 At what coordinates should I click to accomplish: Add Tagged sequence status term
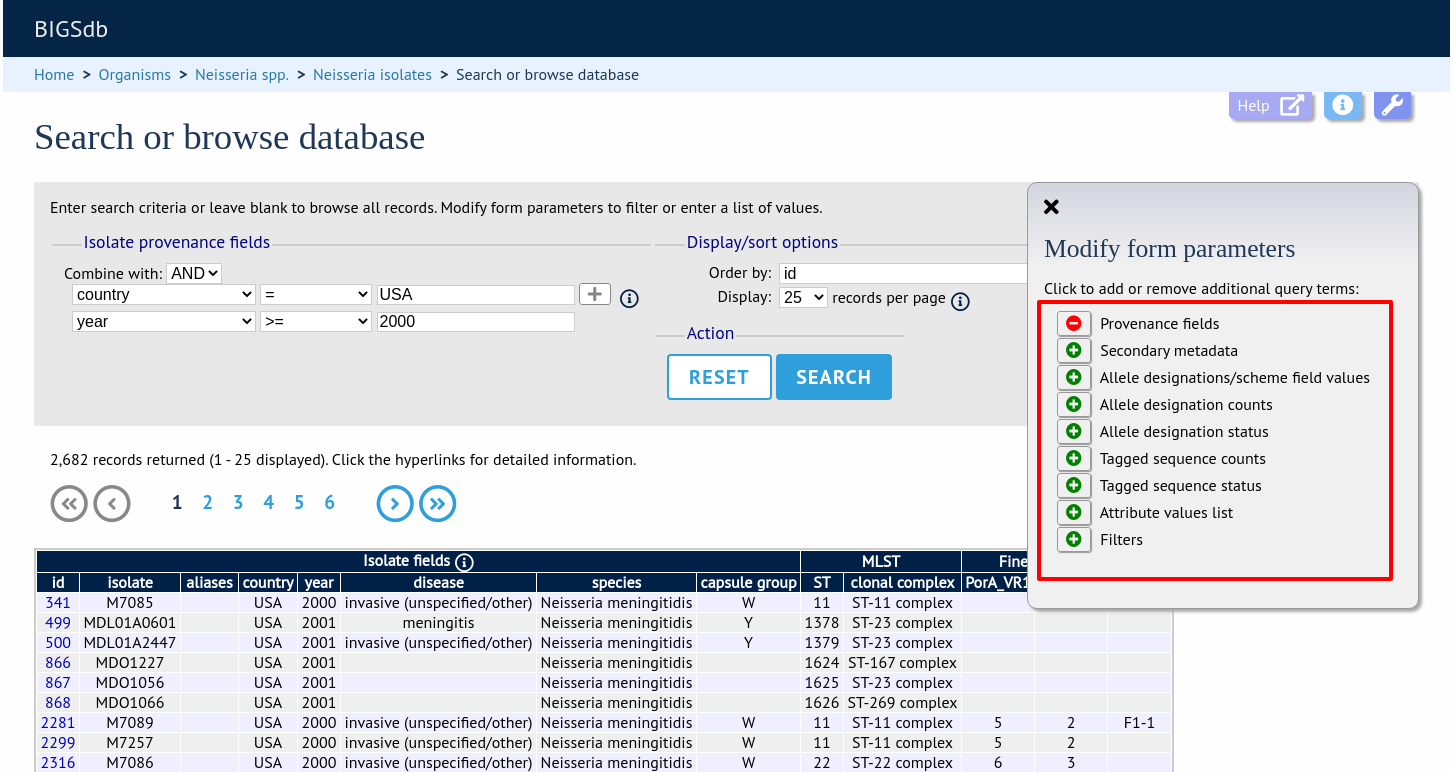[1074, 485]
